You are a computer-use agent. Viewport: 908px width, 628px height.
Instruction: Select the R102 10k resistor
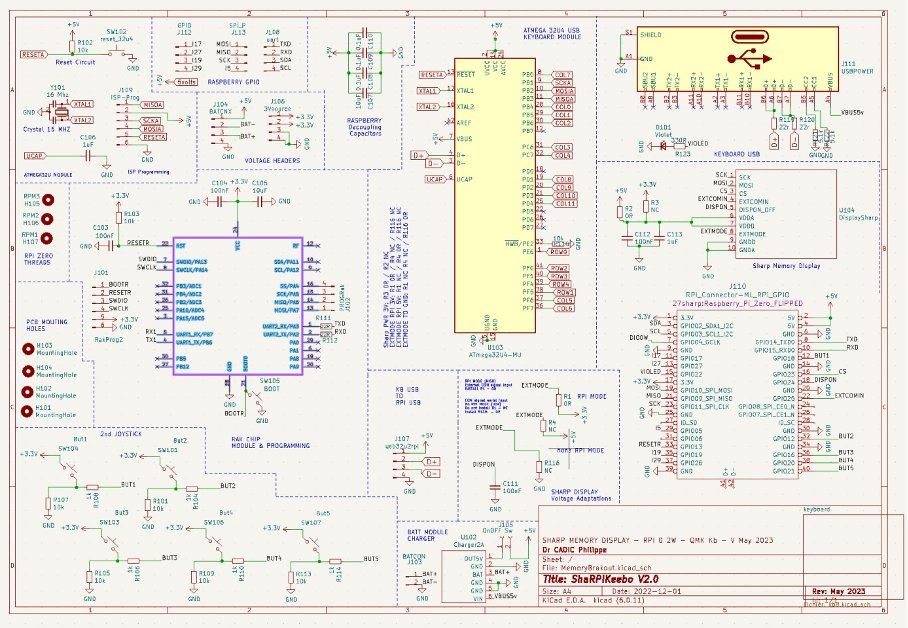click(x=72, y=46)
